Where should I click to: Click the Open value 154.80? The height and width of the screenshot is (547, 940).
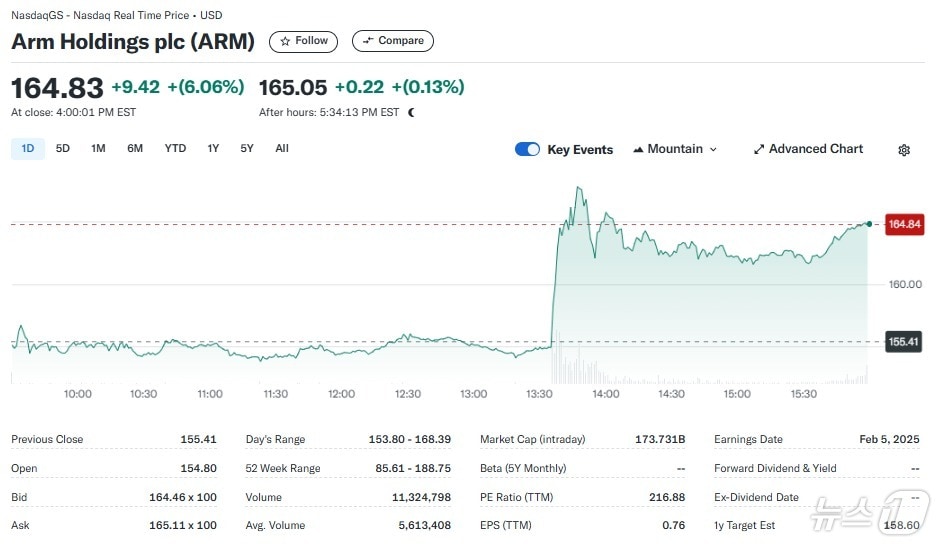click(198, 468)
